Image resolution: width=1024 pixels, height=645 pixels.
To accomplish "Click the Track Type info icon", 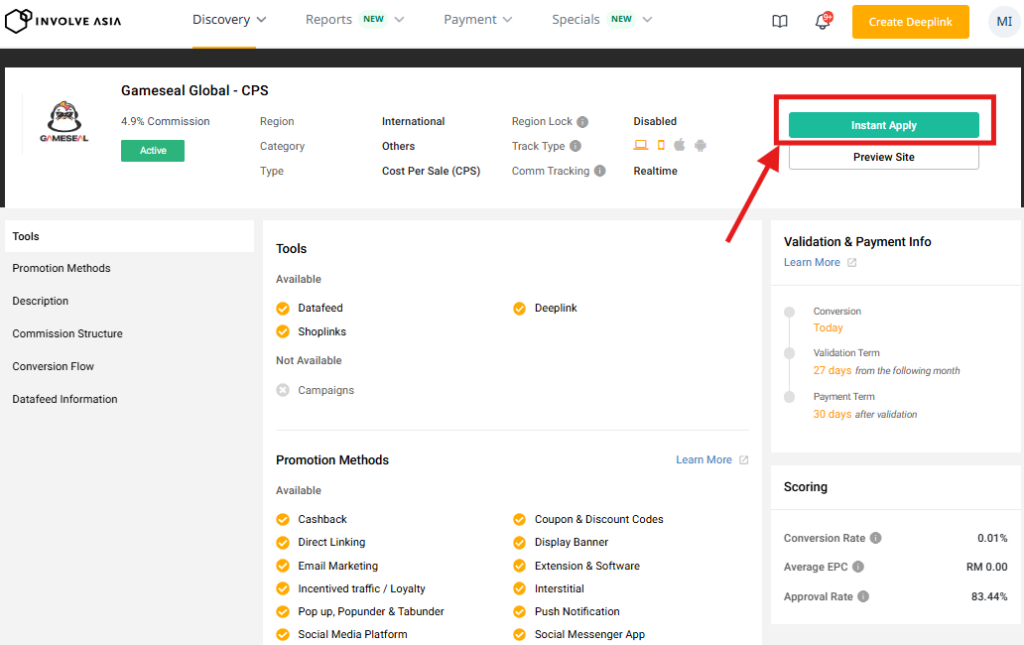I will click(x=575, y=147).
